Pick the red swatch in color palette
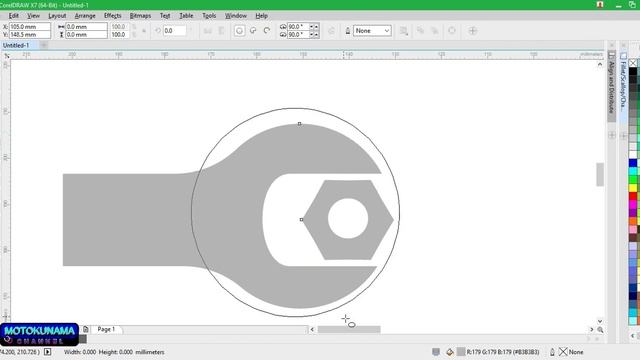This screenshot has height=360, width=640. tap(633, 196)
